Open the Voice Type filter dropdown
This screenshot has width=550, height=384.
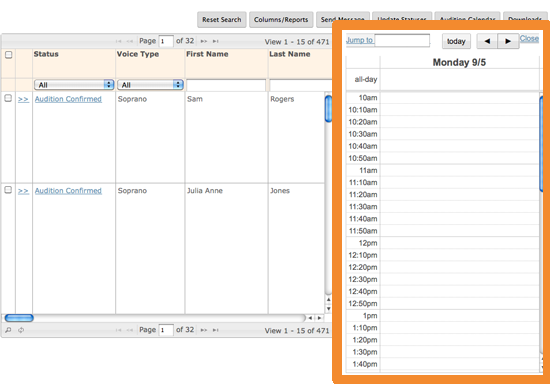150,85
